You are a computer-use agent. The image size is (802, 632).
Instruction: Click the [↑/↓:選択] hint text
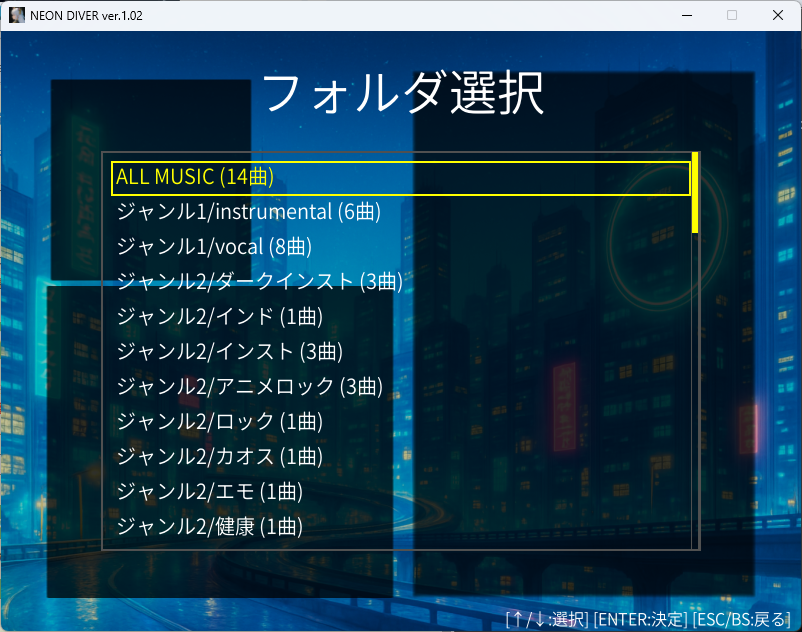(x=547, y=619)
